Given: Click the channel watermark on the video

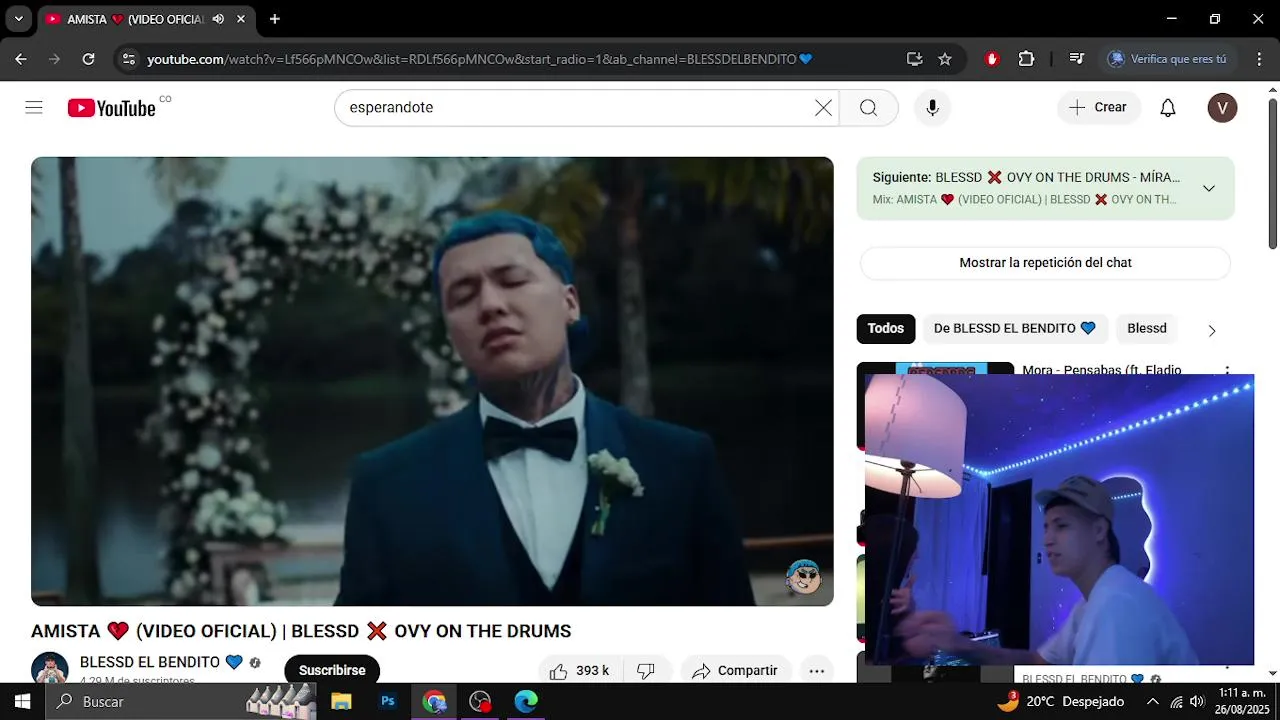Looking at the screenshot, I should [x=803, y=576].
